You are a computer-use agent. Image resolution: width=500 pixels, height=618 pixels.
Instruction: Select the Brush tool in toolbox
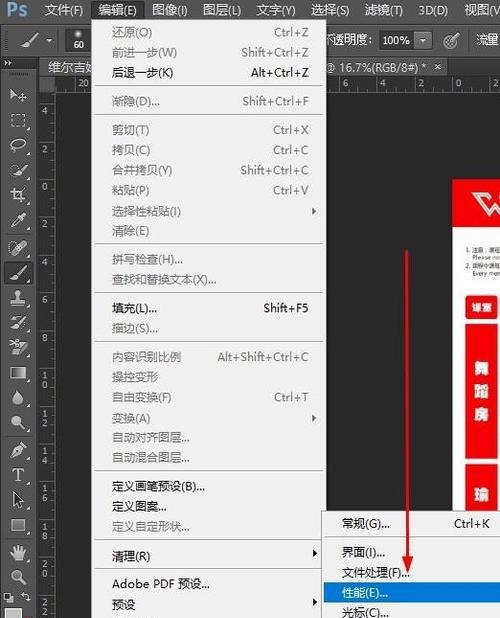(18, 273)
